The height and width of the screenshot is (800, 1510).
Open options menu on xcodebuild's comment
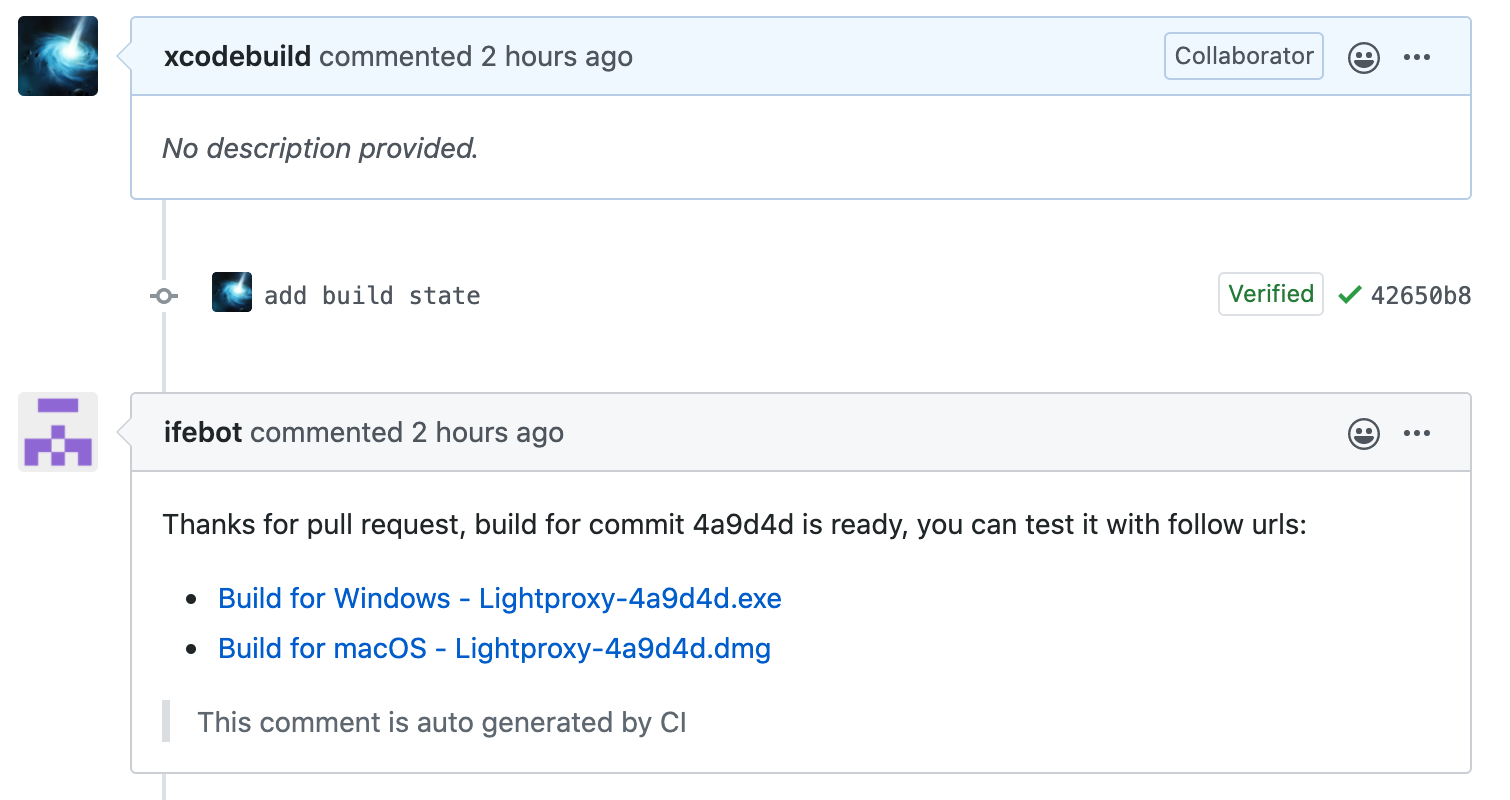click(1417, 57)
